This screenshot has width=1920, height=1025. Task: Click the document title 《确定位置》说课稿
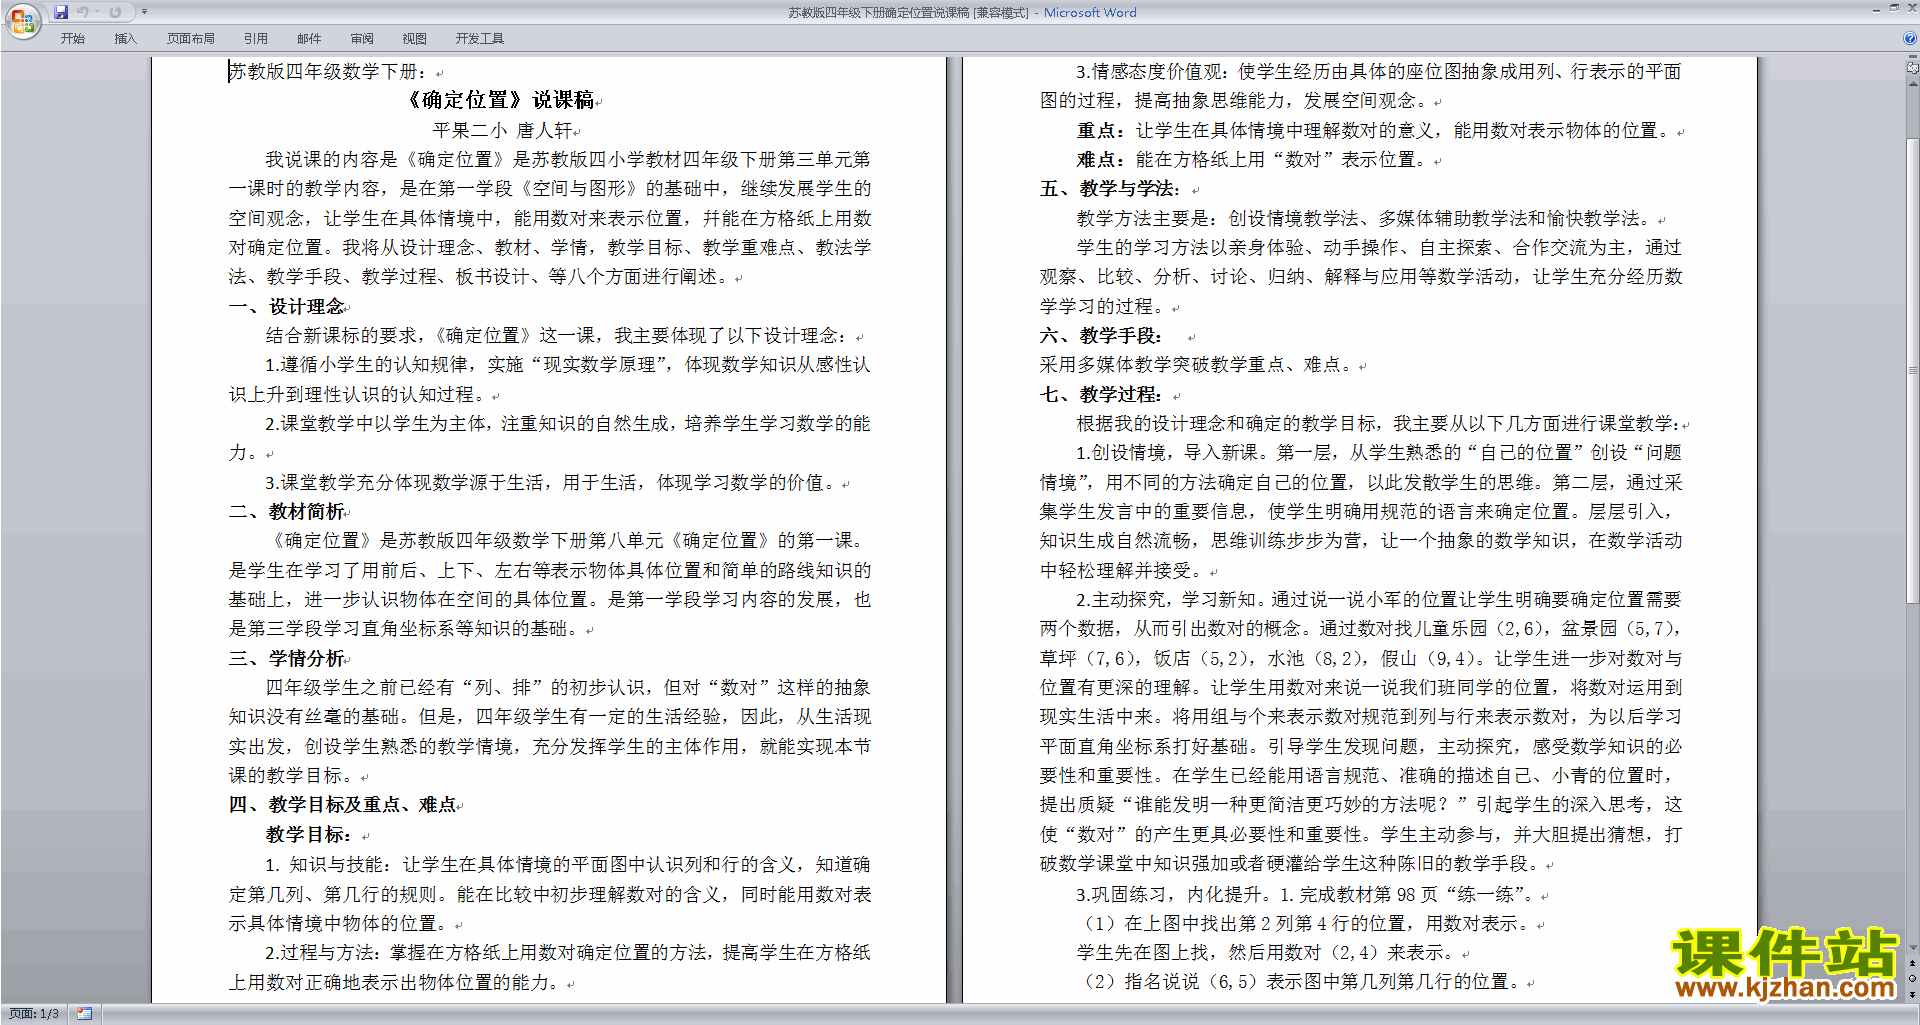pyautogui.click(x=498, y=100)
